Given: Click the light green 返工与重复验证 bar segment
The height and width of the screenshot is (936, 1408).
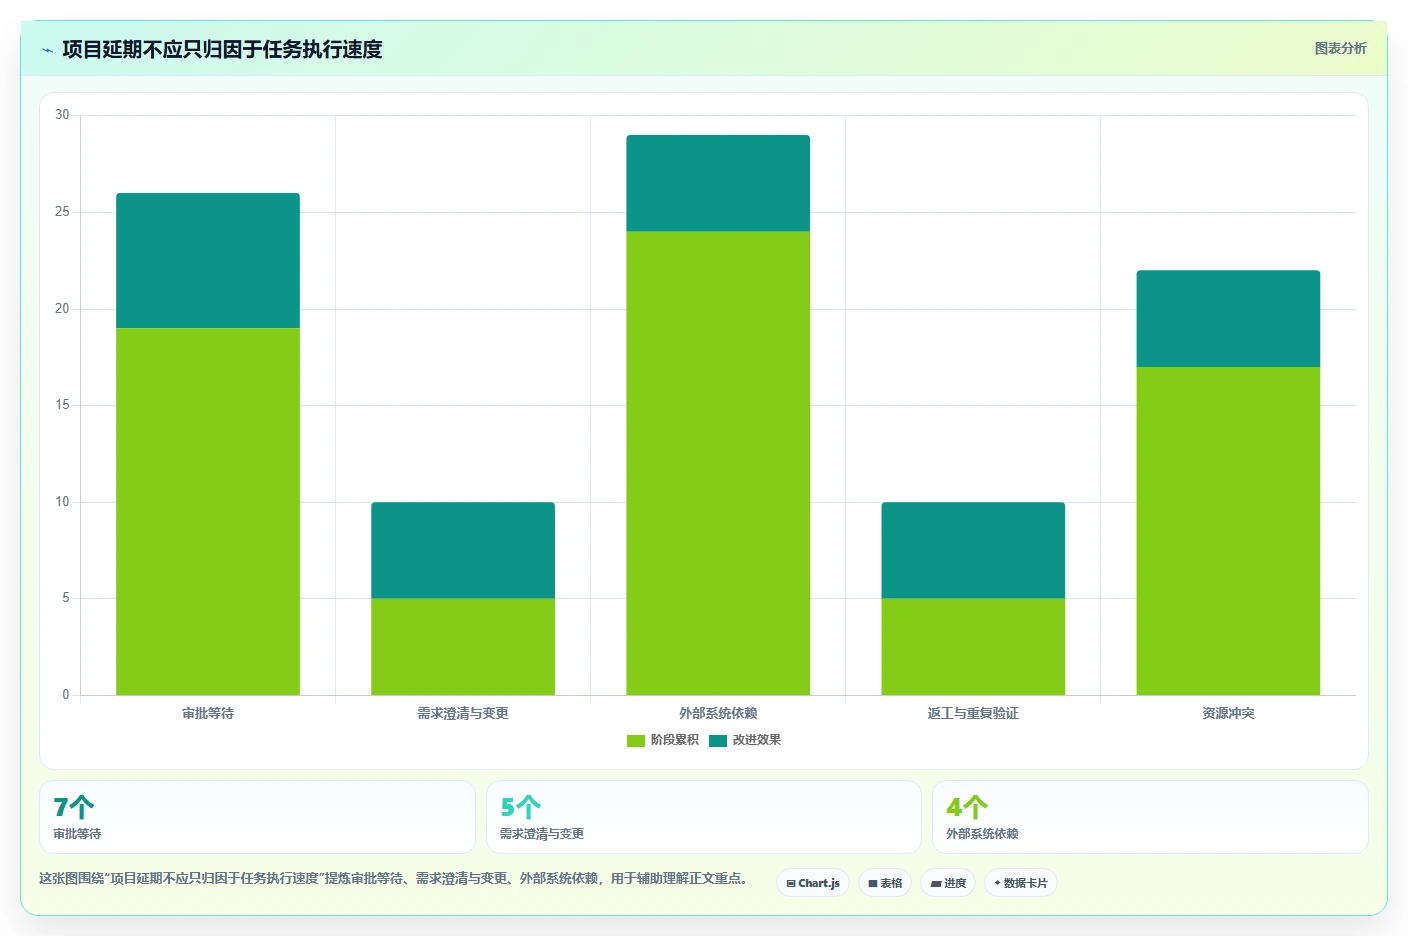Looking at the screenshot, I should click(x=973, y=646).
